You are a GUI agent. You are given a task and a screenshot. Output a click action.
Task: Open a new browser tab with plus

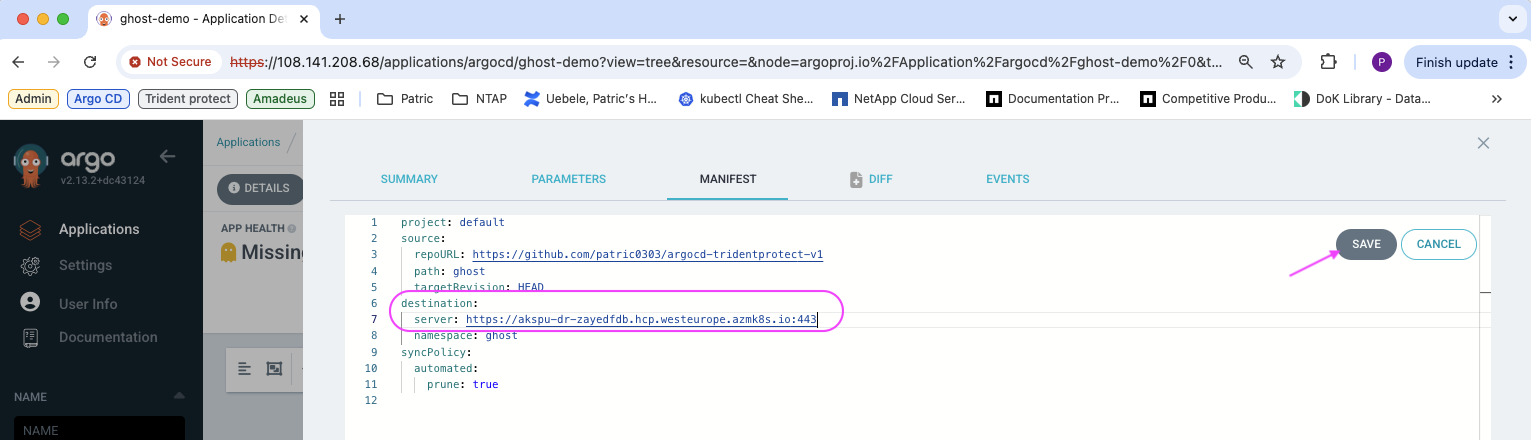click(x=339, y=19)
